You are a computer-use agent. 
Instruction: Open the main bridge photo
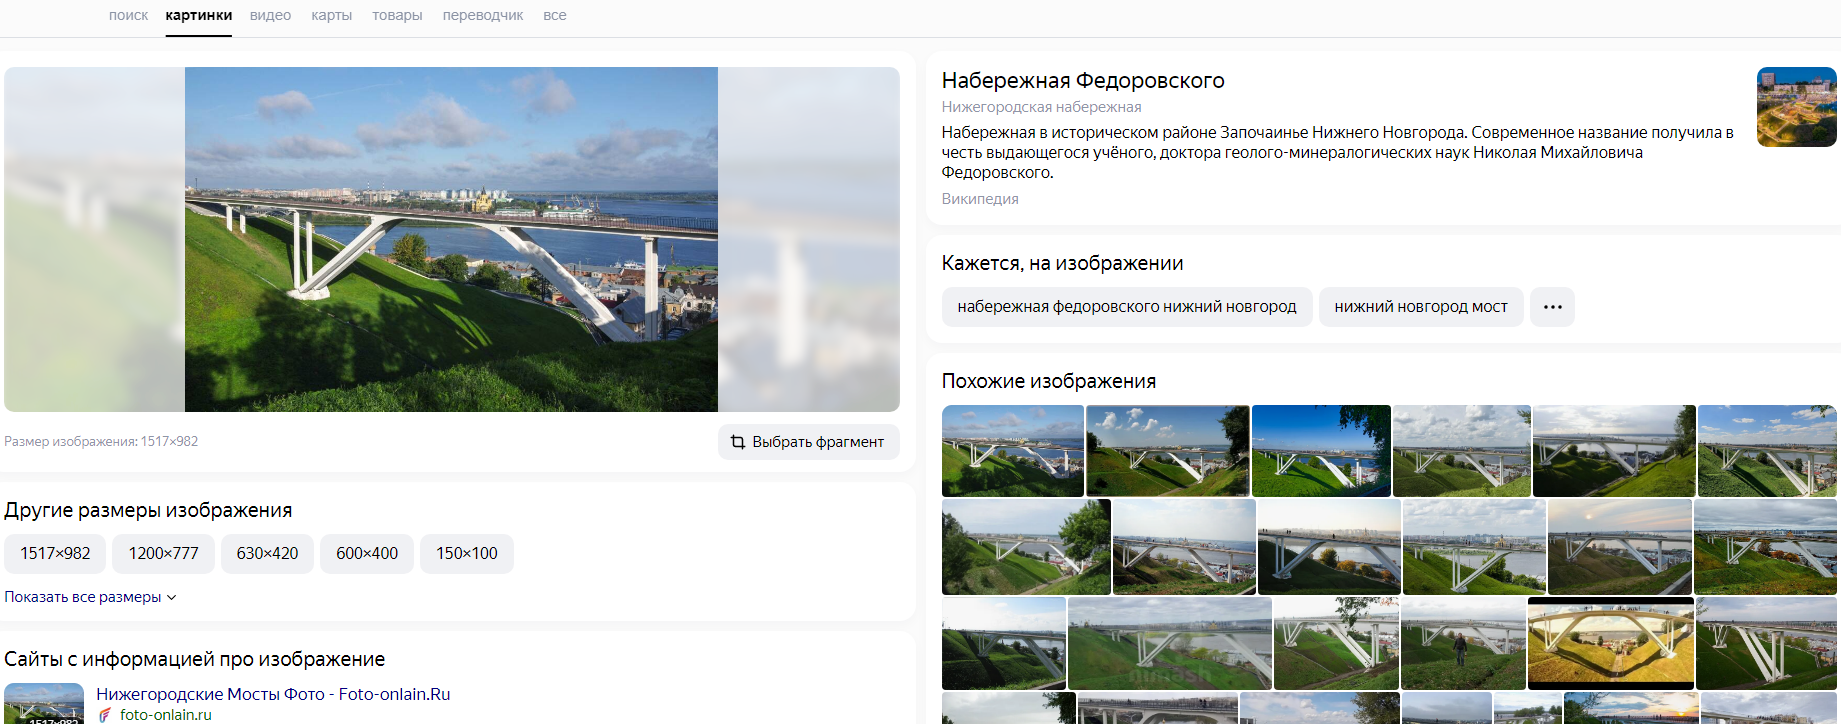click(x=451, y=239)
